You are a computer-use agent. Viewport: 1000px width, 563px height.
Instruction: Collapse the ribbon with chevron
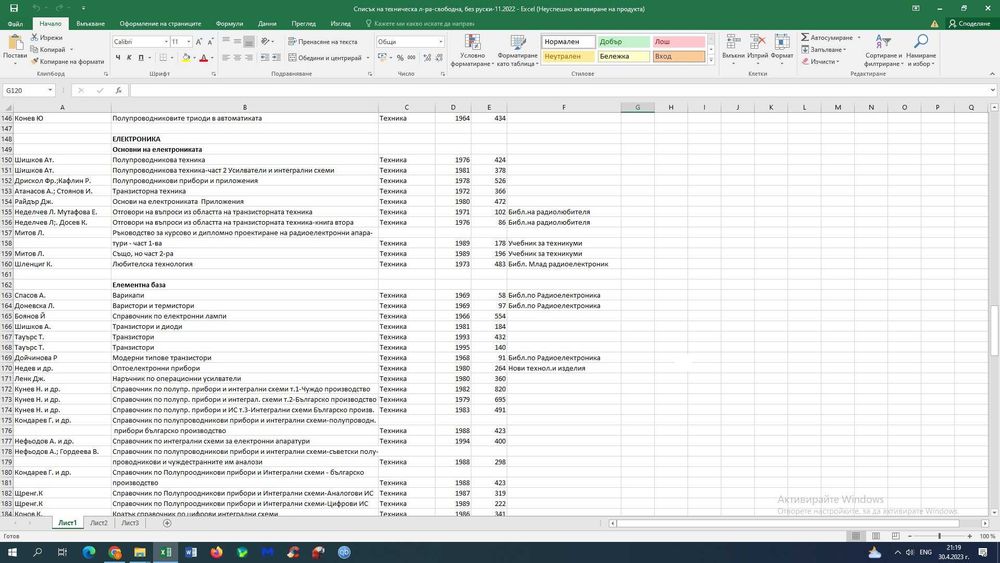pyautogui.click(x=992, y=74)
